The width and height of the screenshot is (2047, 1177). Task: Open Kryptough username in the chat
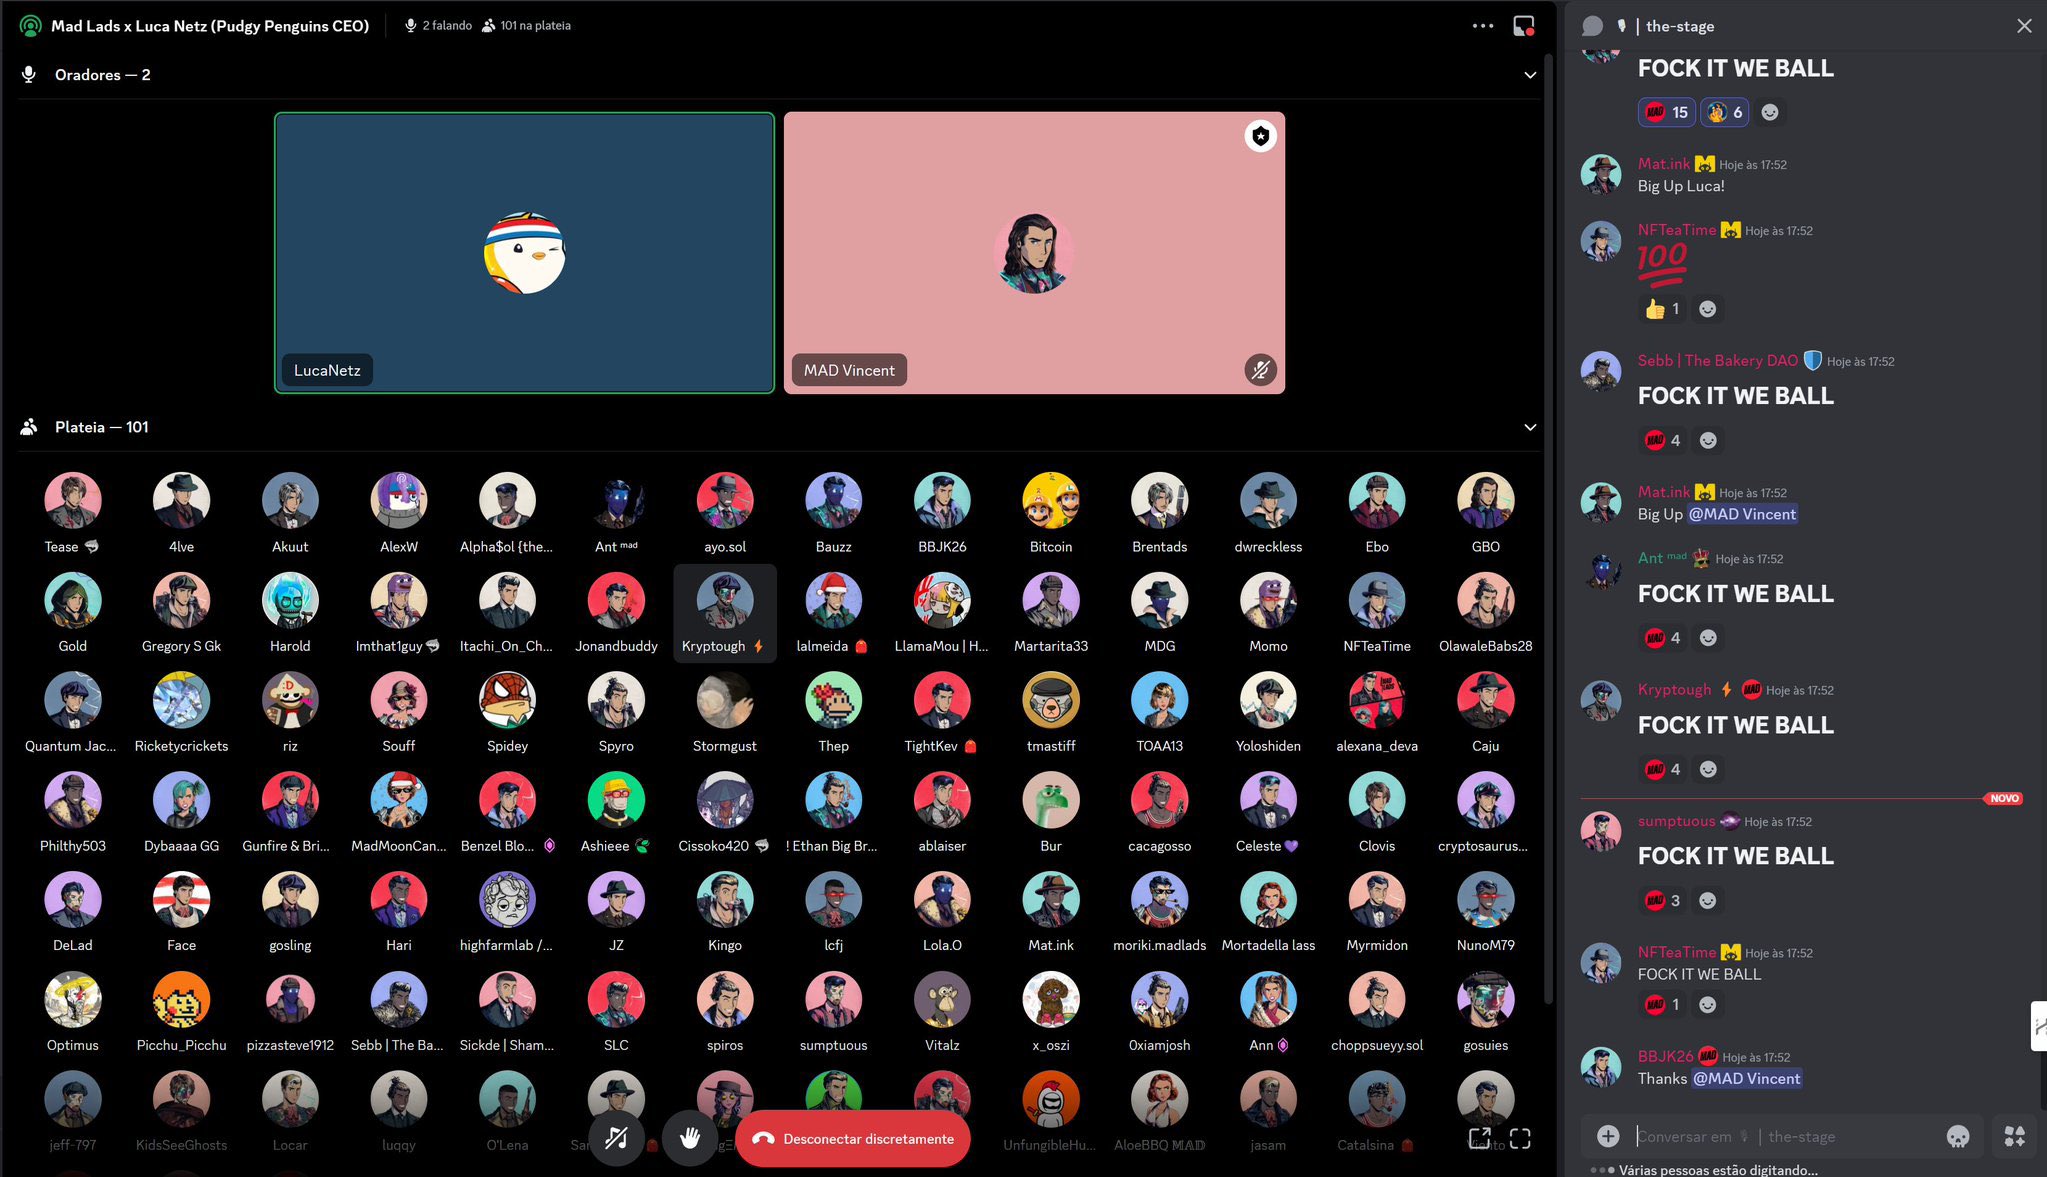coord(1674,689)
